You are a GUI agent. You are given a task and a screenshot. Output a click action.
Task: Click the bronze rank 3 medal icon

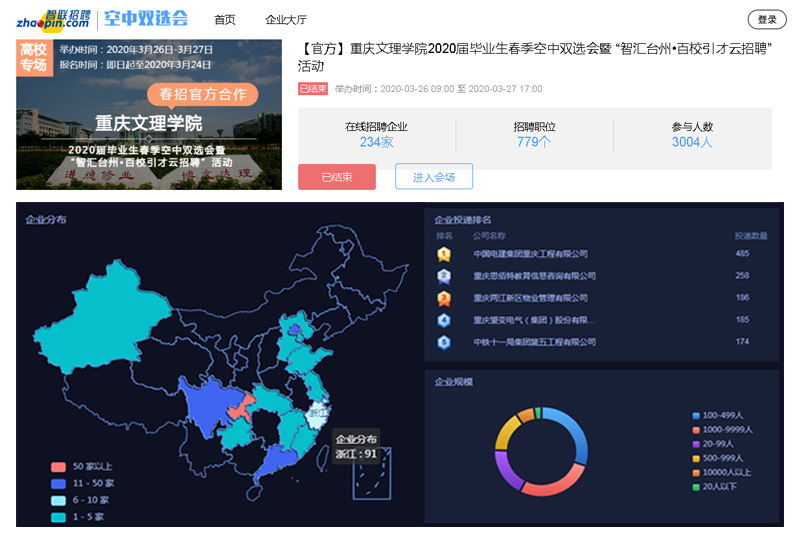tap(444, 298)
